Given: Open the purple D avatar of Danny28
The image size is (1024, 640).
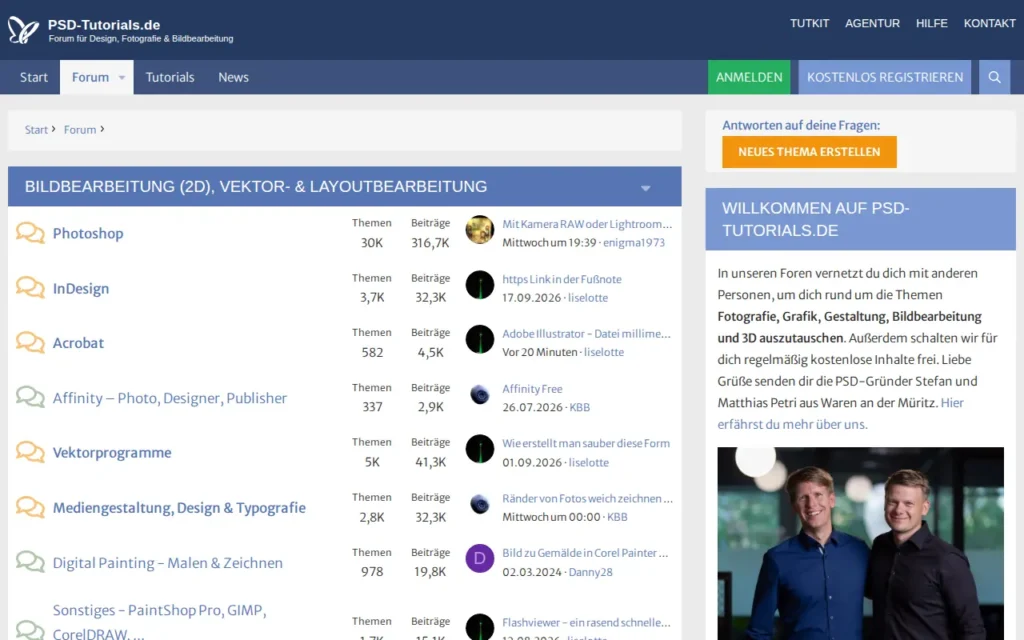Looking at the screenshot, I should click(x=479, y=558).
